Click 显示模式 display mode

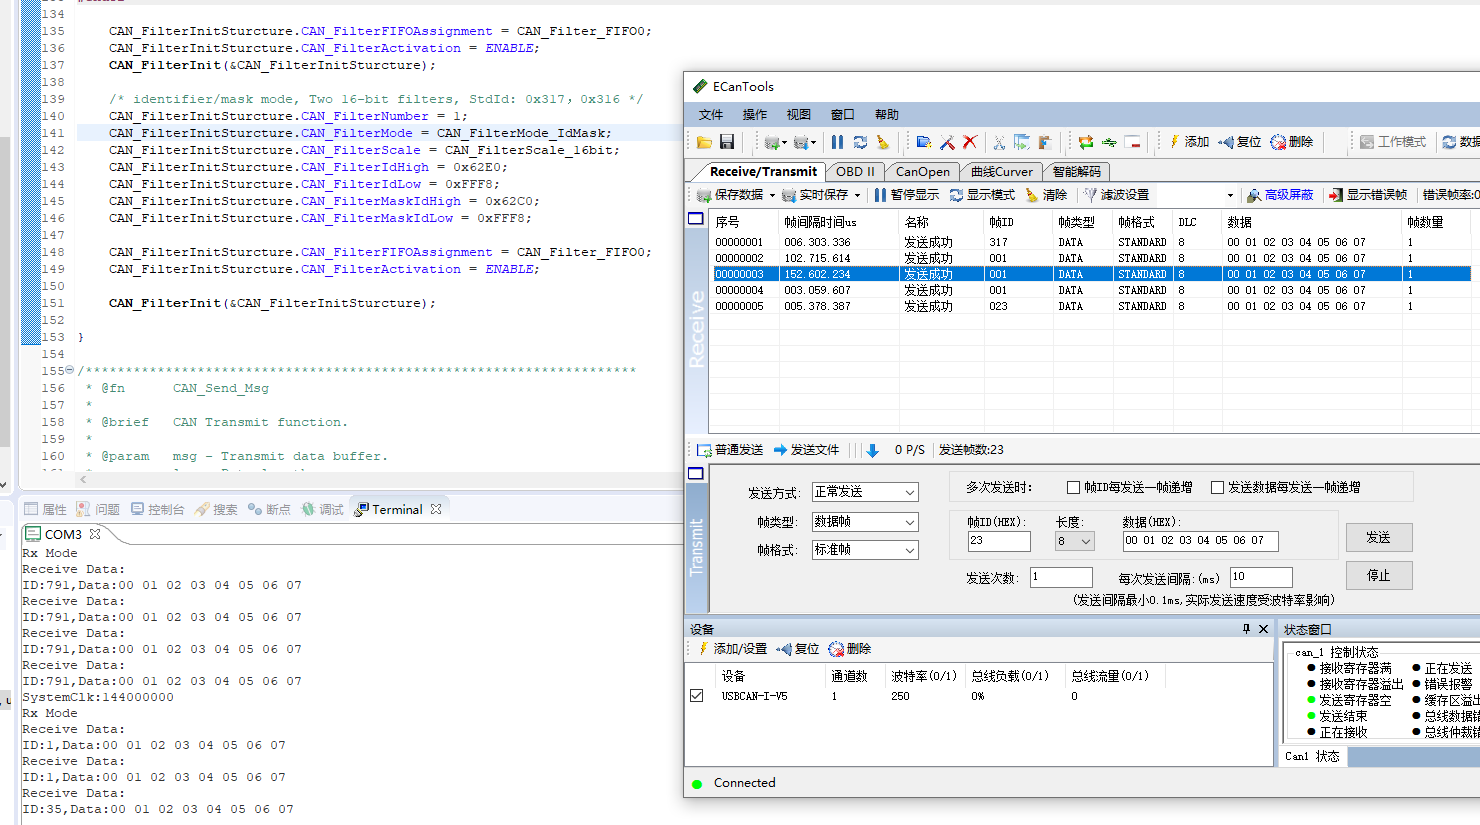[x=982, y=195]
